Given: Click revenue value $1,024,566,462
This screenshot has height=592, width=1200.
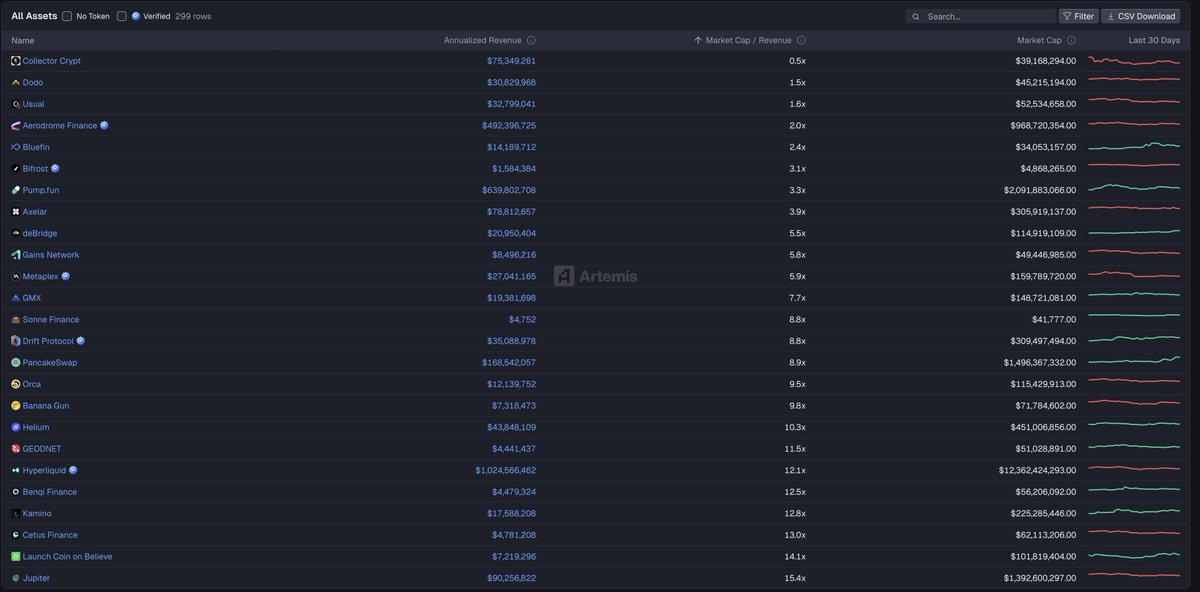Looking at the screenshot, I should tap(506, 470).
